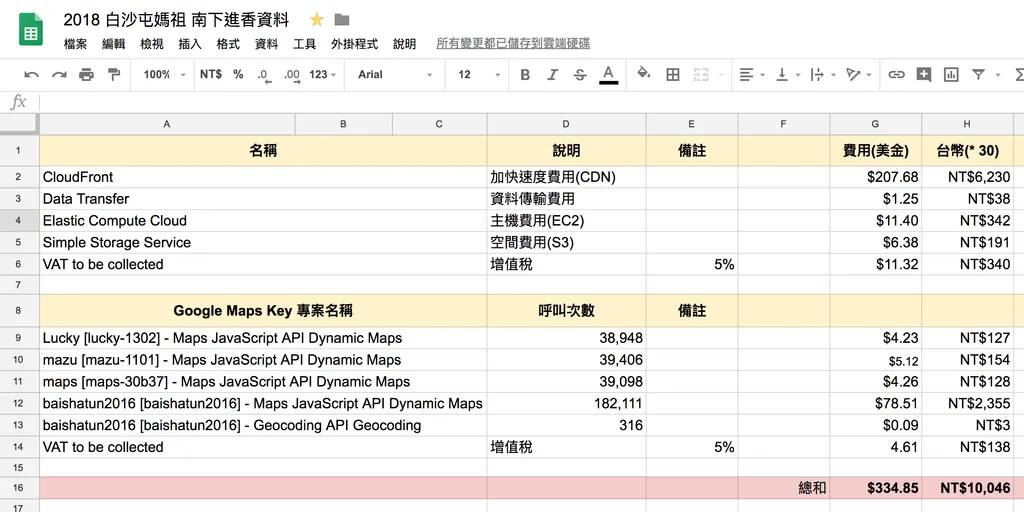Screen dimensions: 1024x512
Task: Open the Arial font dropdown
Action: coord(395,74)
